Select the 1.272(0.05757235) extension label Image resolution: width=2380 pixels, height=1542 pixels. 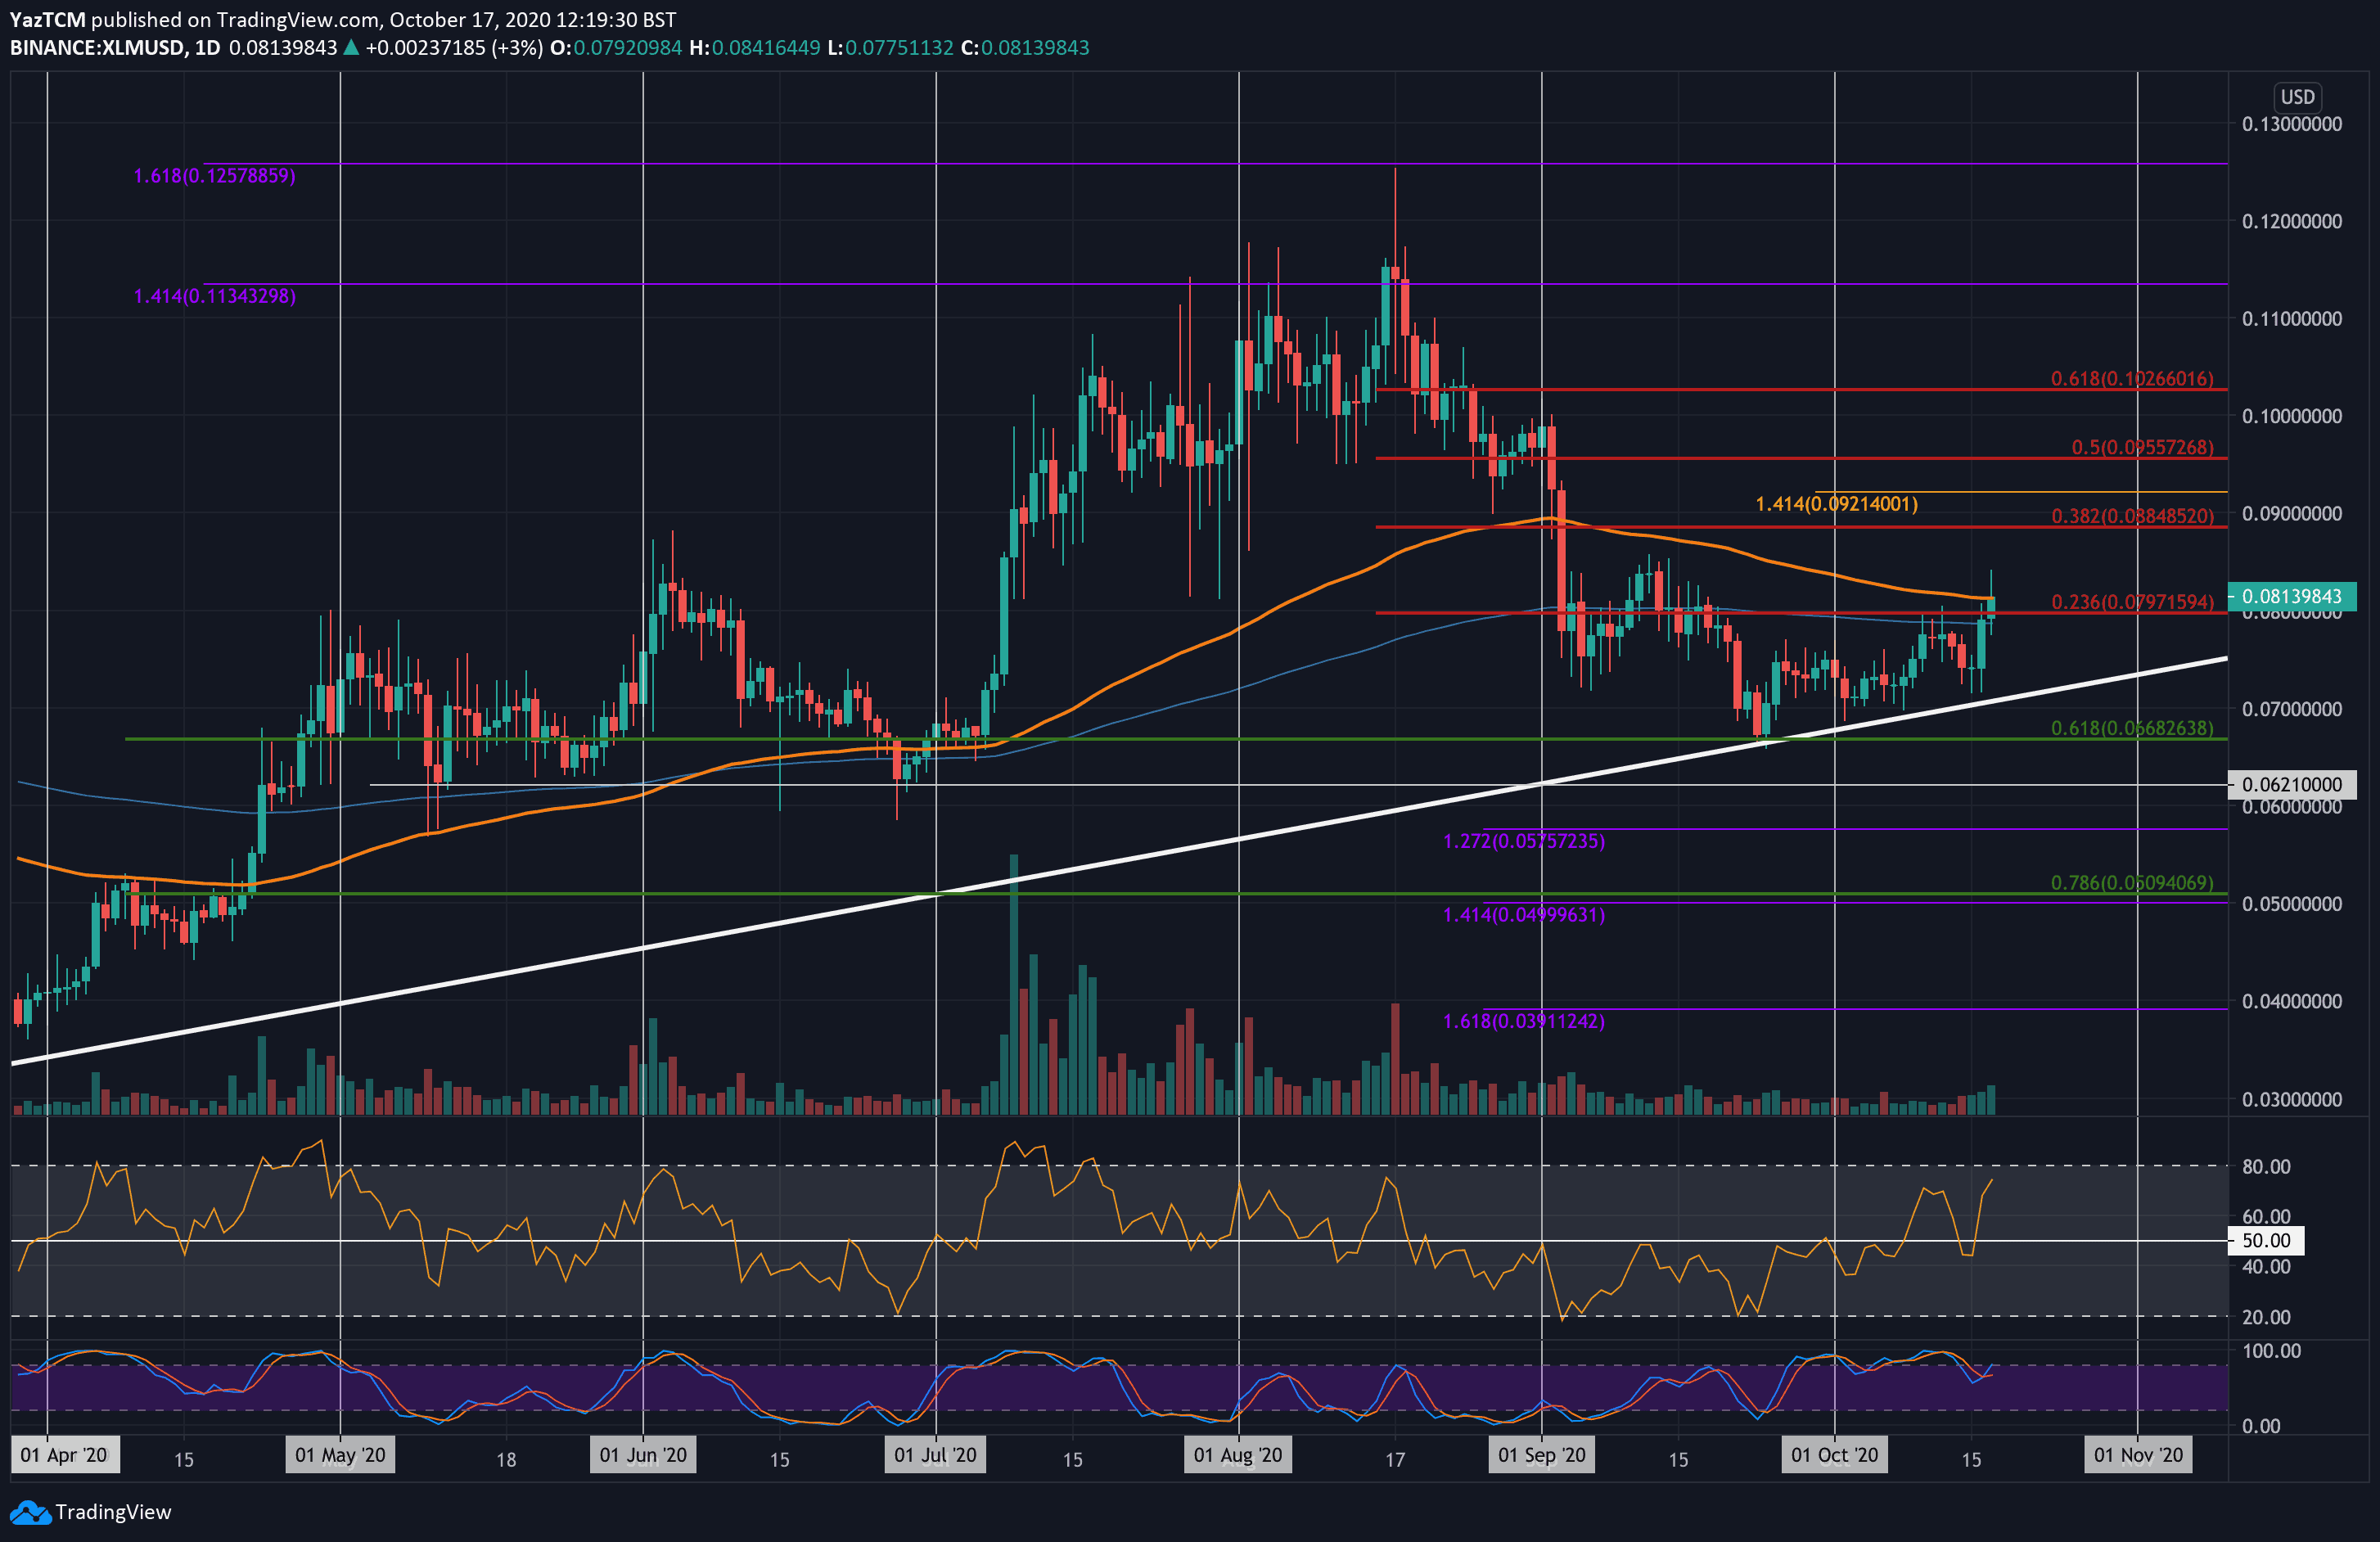click(1524, 841)
